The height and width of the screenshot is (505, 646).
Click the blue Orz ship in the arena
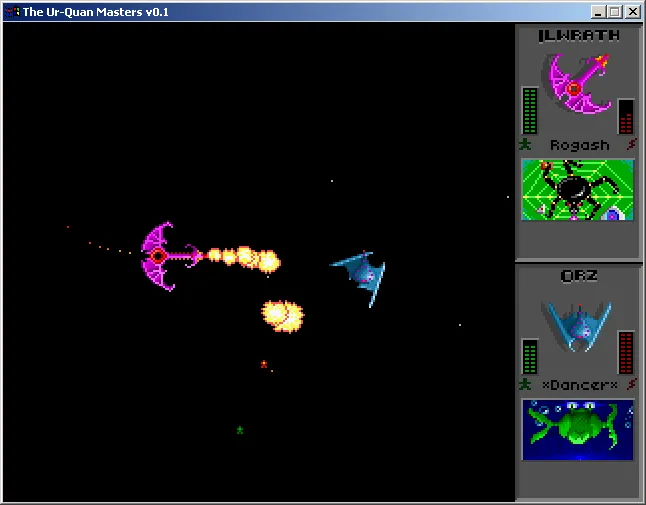(358, 278)
